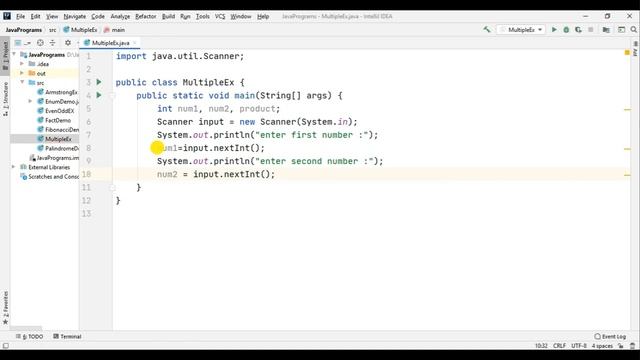Open the Build menu

(168, 16)
